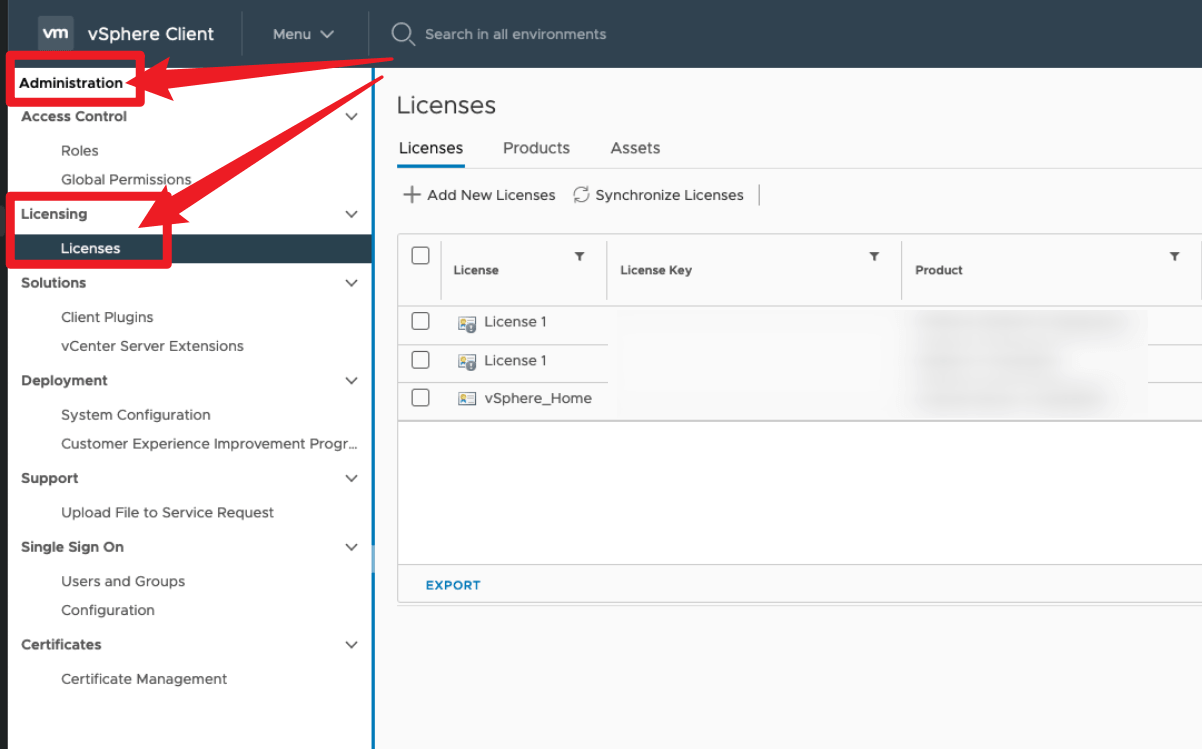Click the Administration heading in sidebar

coord(71,83)
